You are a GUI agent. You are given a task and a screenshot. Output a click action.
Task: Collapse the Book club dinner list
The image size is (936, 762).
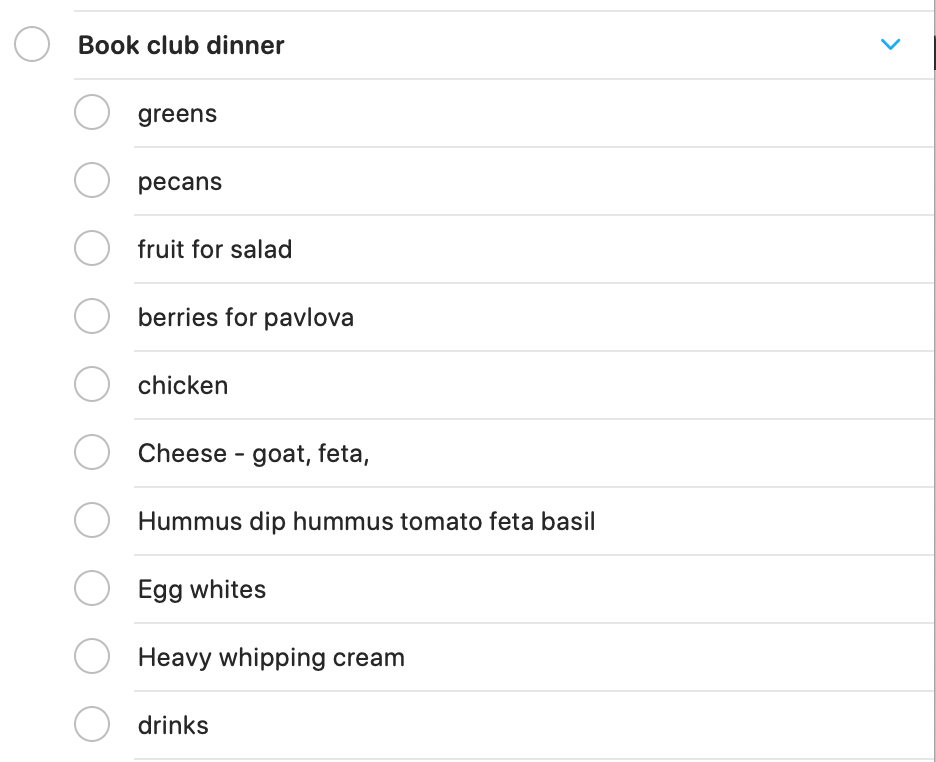pyautogui.click(x=890, y=45)
